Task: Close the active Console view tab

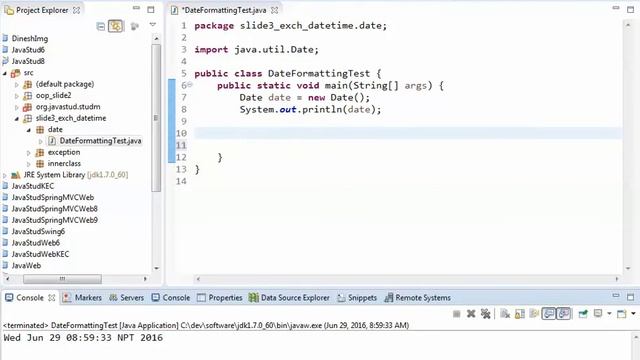Action: point(52,298)
